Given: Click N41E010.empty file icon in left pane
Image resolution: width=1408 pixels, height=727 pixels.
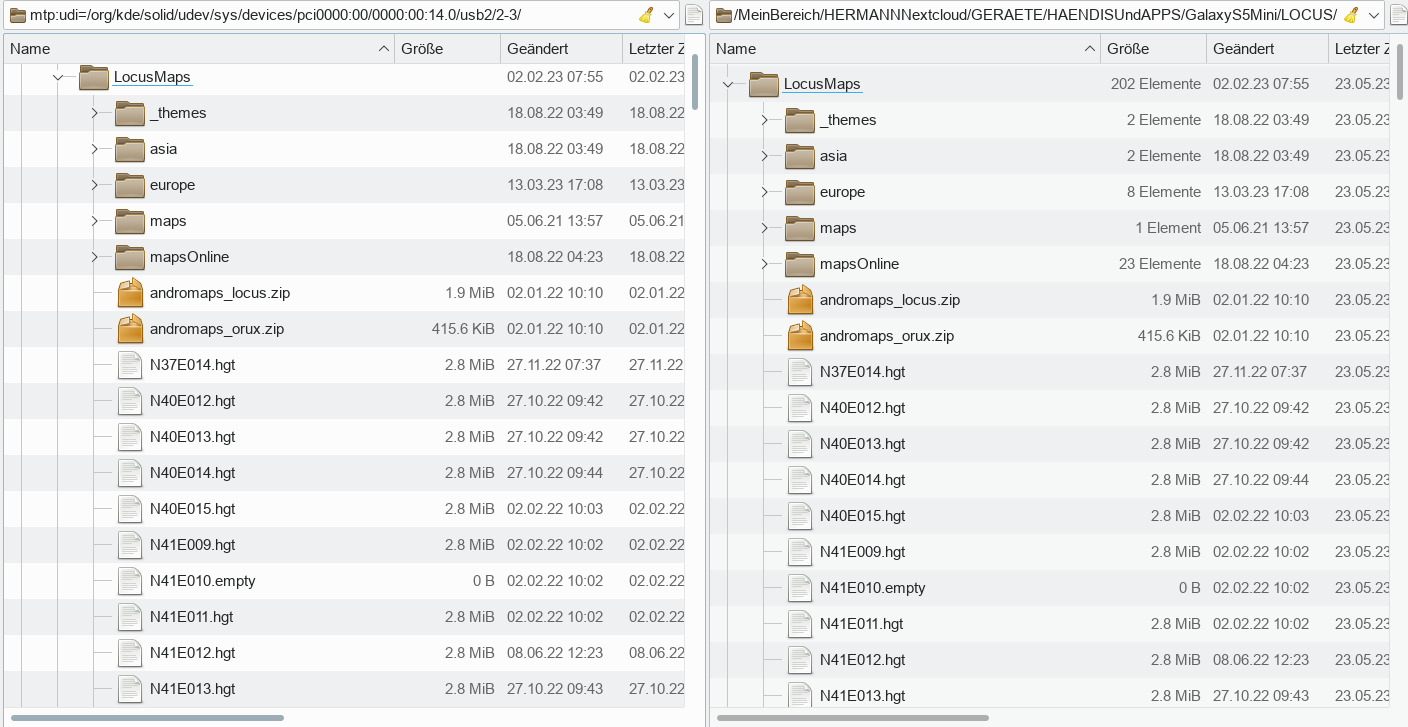Looking at the screenshot, I should coord(130,581).
